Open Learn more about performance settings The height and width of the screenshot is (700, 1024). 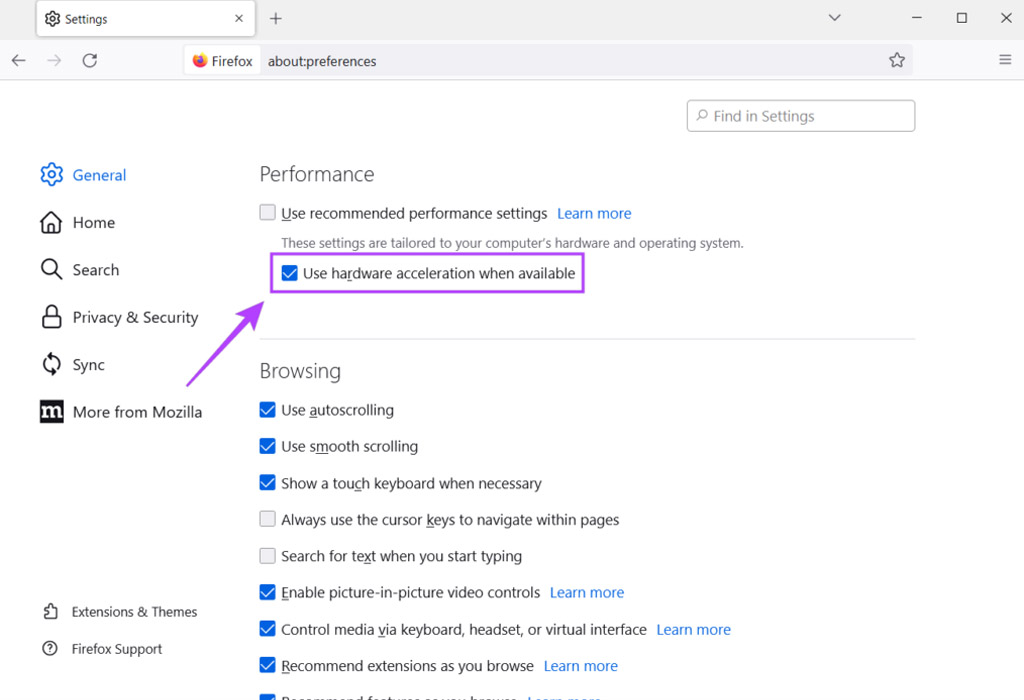[594, 214]
